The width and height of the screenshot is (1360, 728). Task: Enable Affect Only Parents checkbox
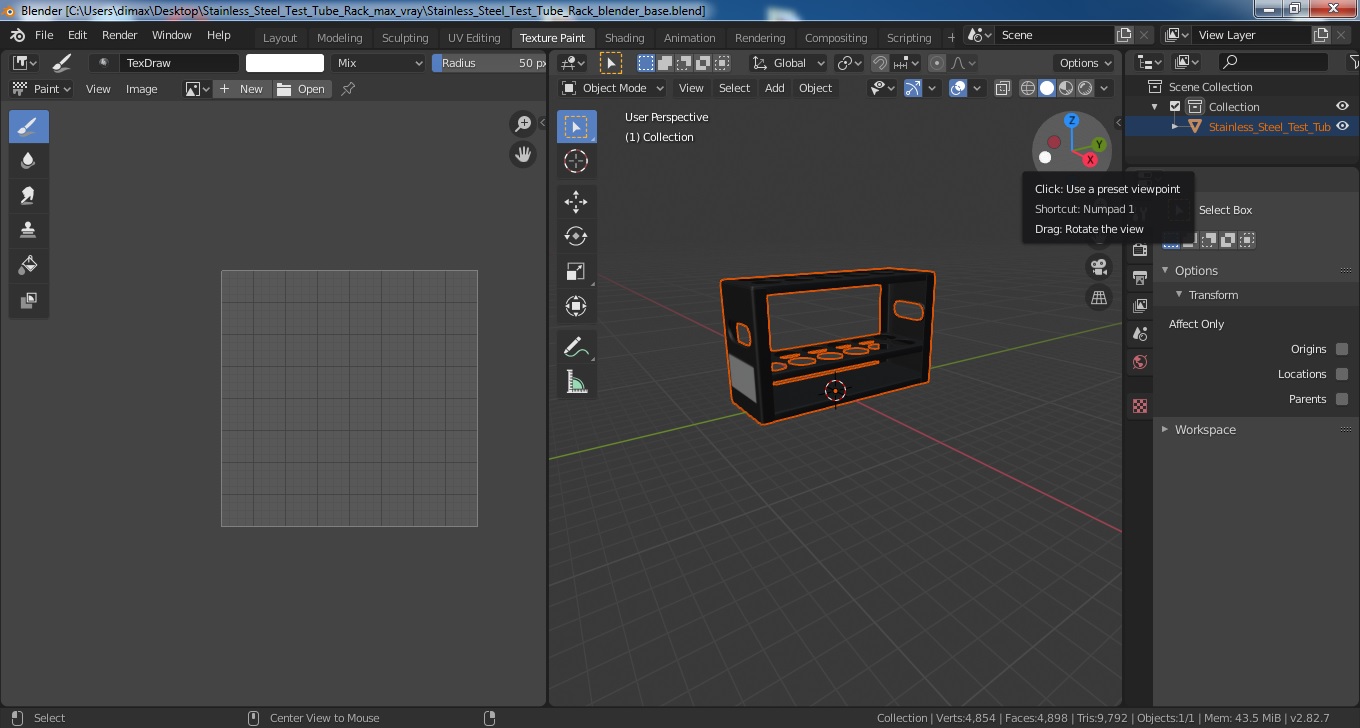click(1342, 399)
